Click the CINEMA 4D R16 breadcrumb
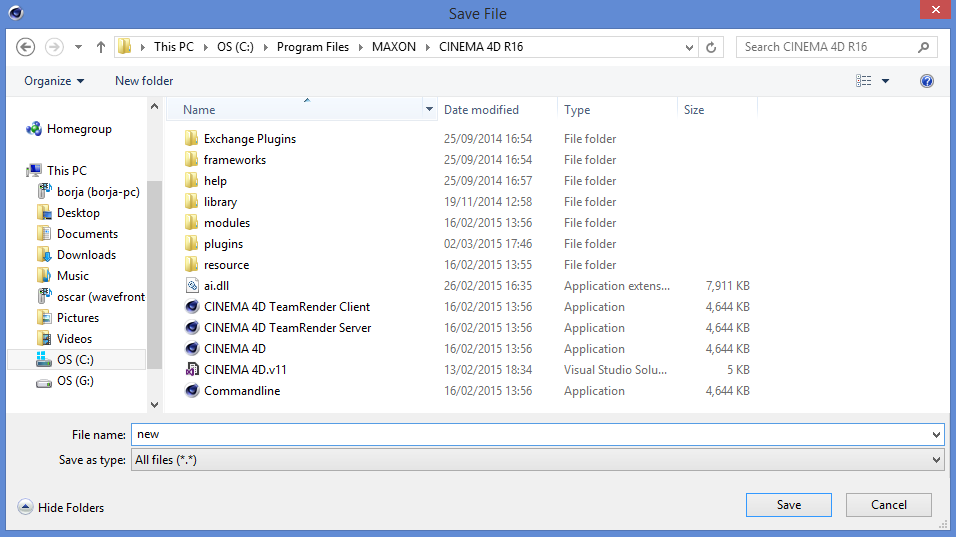Screen dimensions: 956x537 point(481,47)
